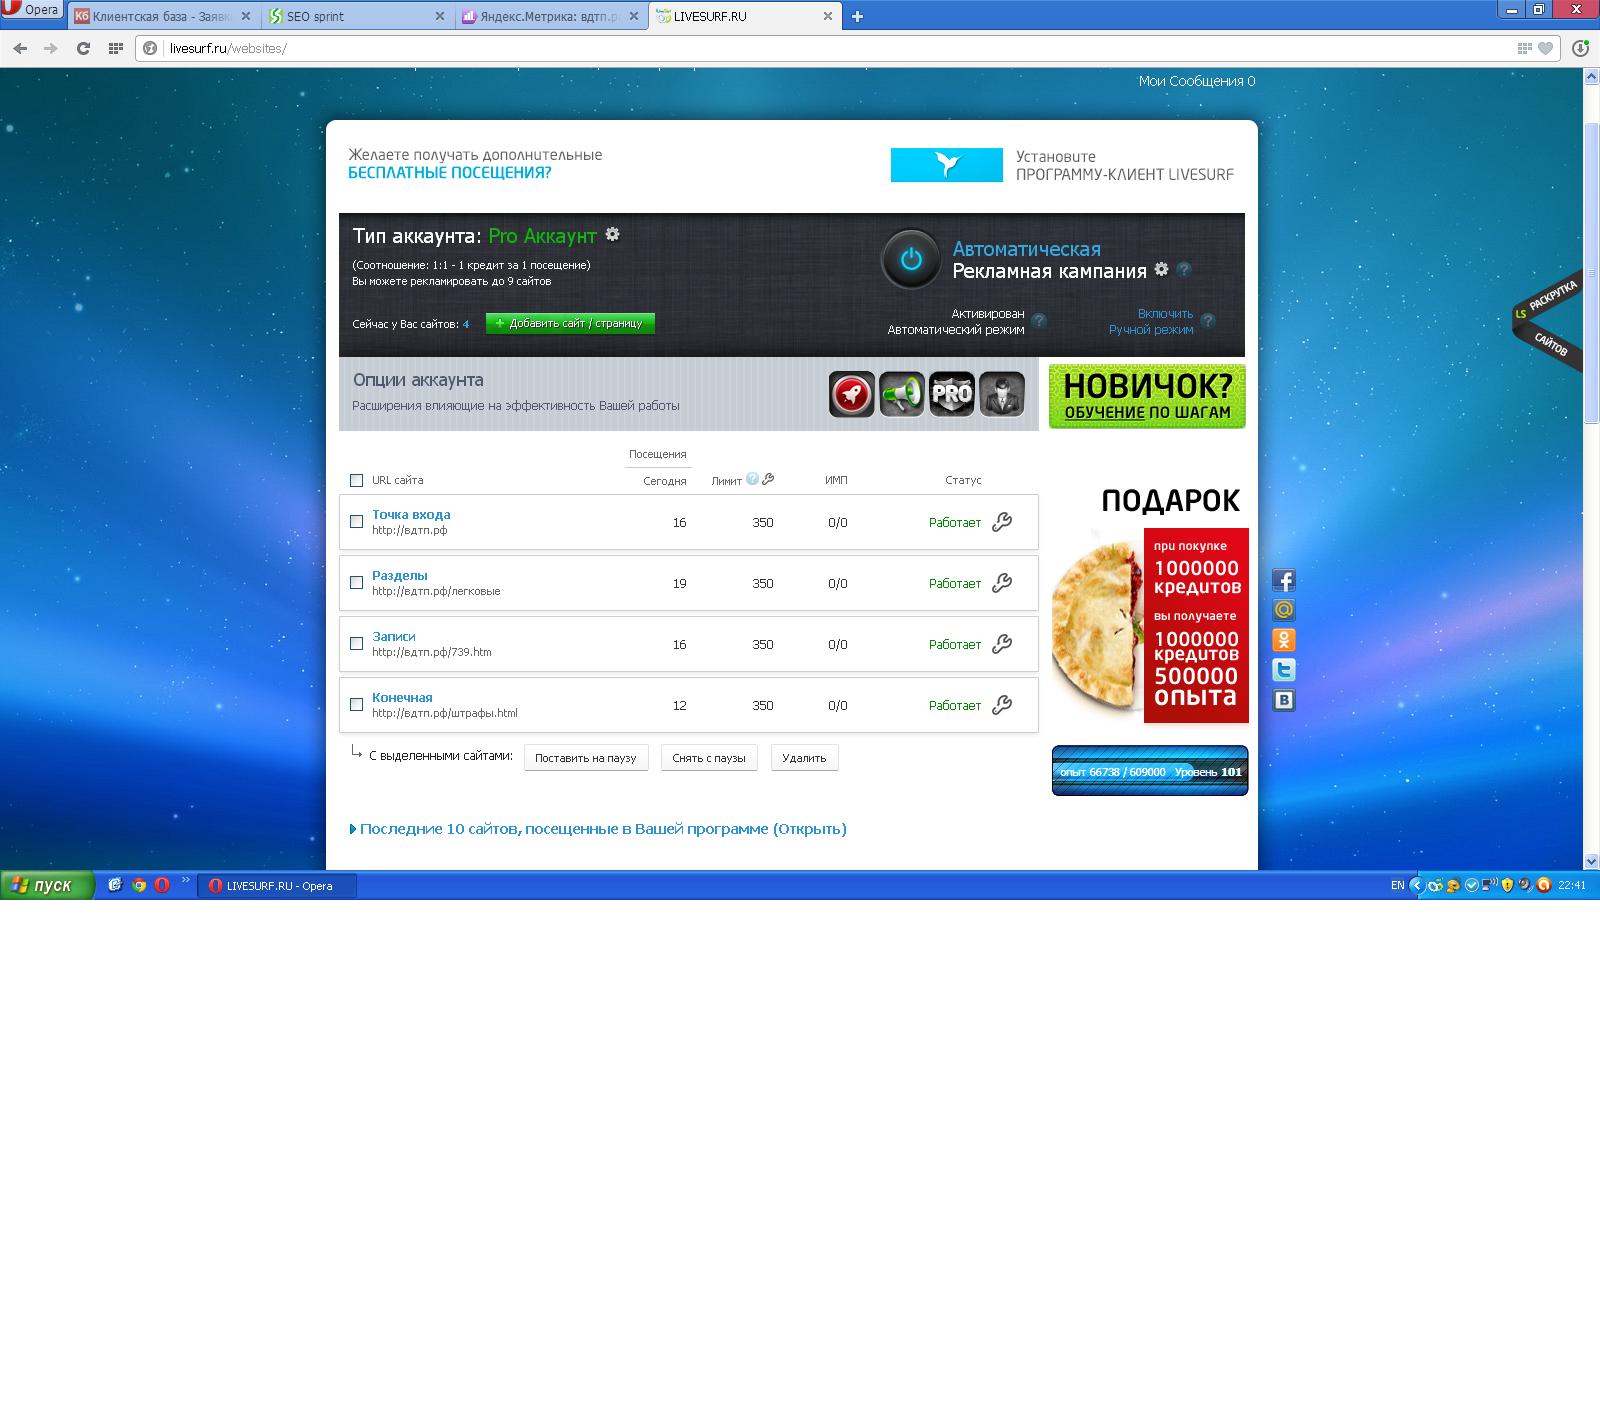
Task: Open Opera Speed Dial grid icon
Action: tap(115, 48)
